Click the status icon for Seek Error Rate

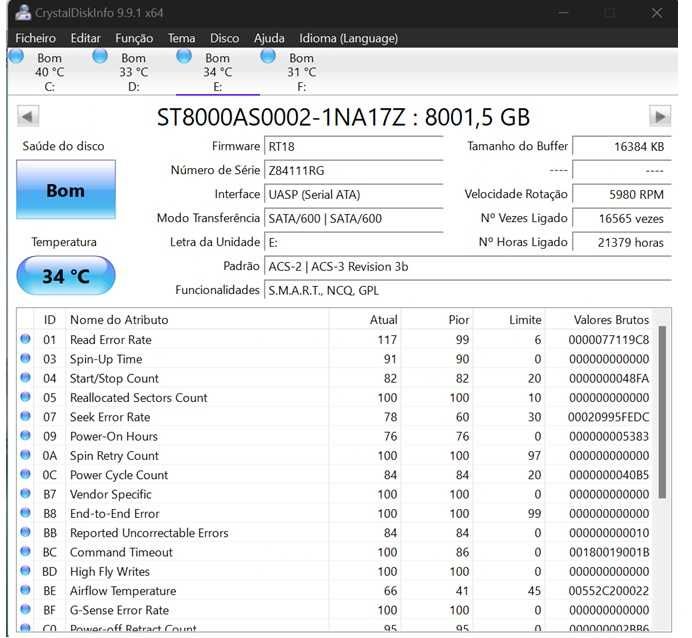(x=25, y=416)
